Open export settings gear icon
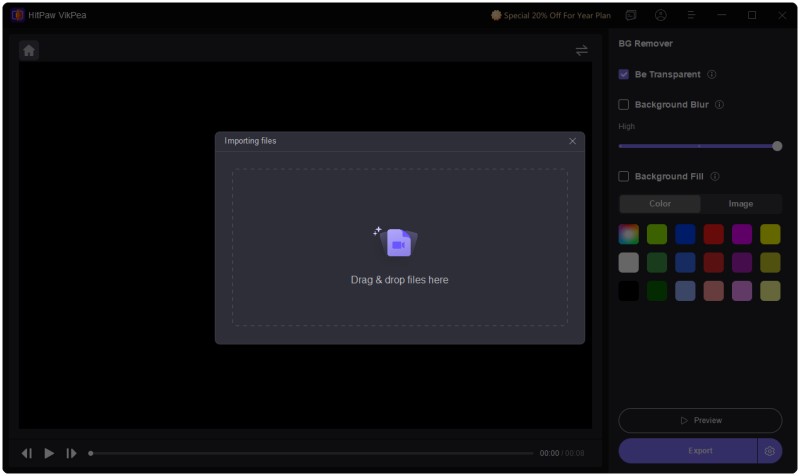Viewport: 800px width, 476px height. click(x=769, y=451)
